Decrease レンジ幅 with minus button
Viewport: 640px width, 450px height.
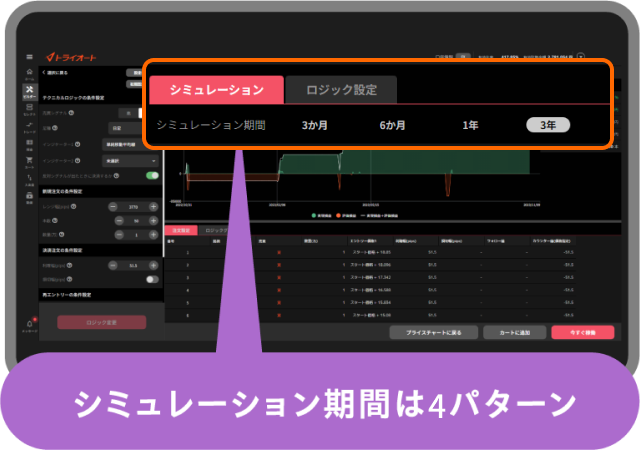click(113, 207)
